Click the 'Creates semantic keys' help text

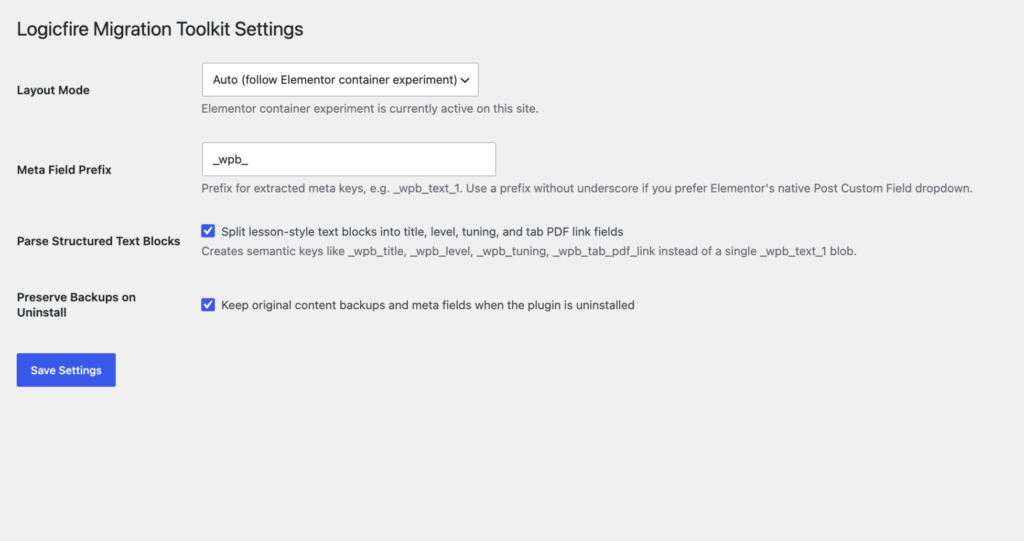pos(528,251)
